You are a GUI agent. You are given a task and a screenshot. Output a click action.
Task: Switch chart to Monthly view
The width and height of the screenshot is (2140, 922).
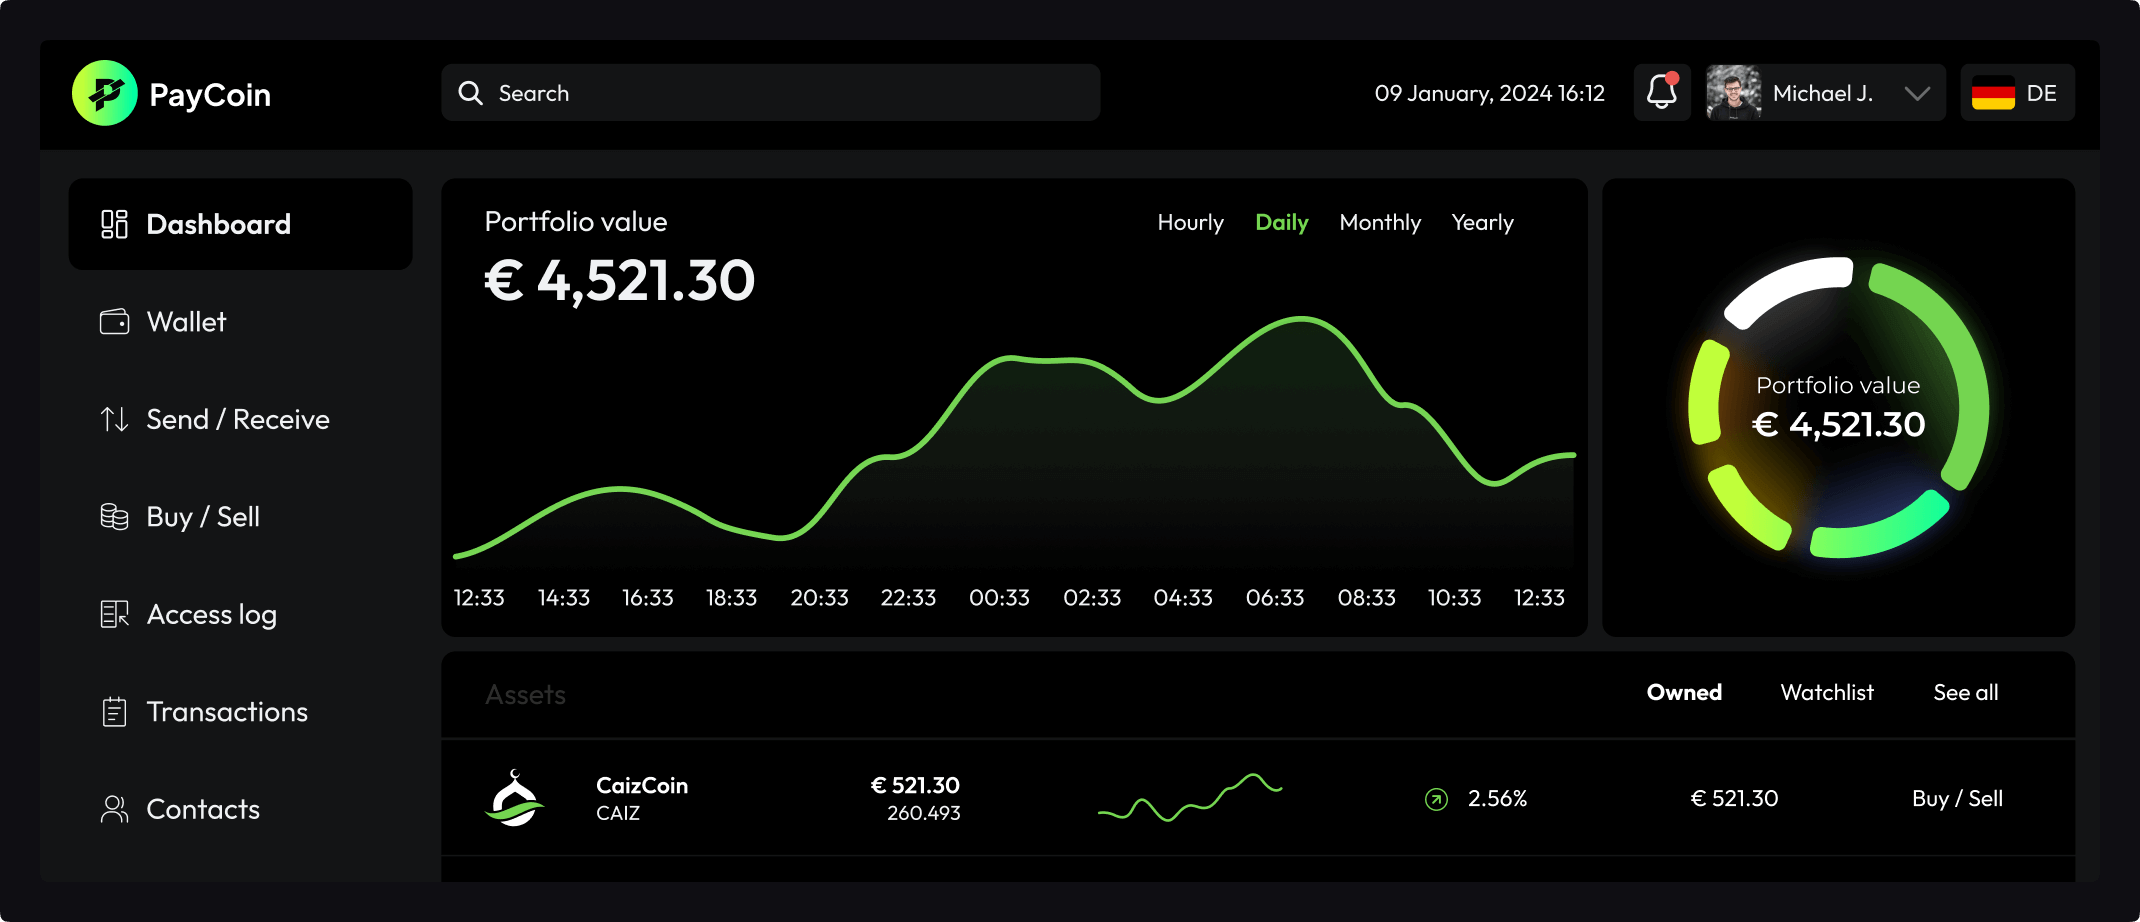(1379, 222)
